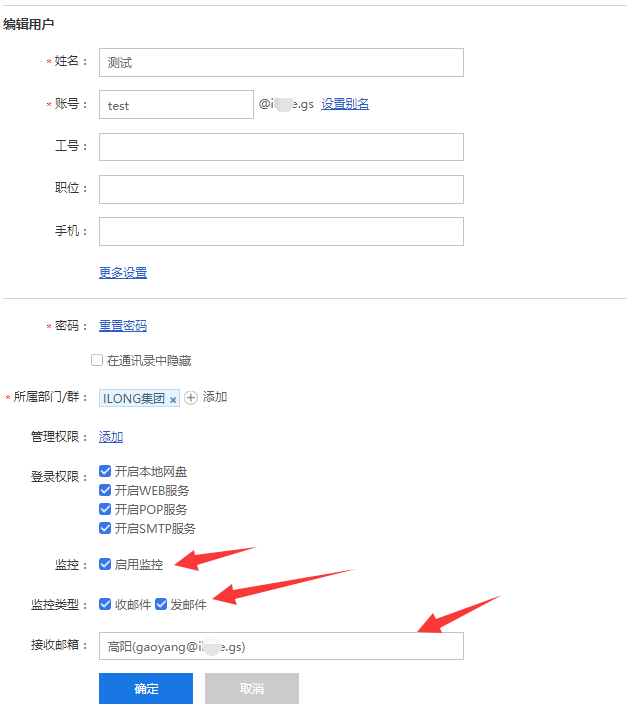The image size is (630, 715).
Task: Toggle 收邮件 monitoring type
Action: click(105, 604)
